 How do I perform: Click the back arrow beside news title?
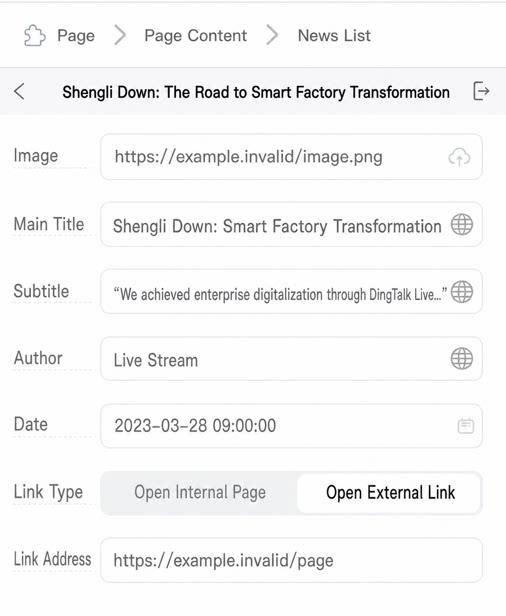tap(19, 92)
